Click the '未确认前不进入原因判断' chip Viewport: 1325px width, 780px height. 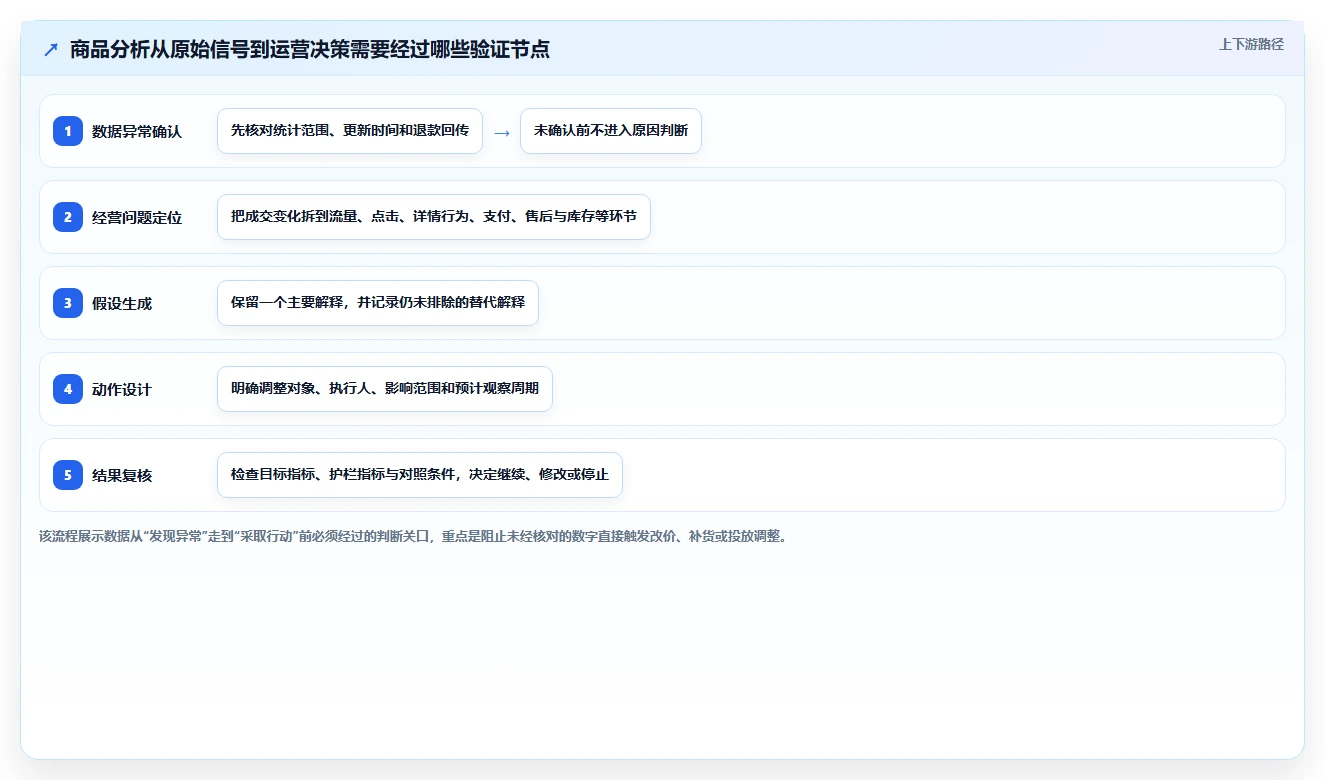coord(611,131)
